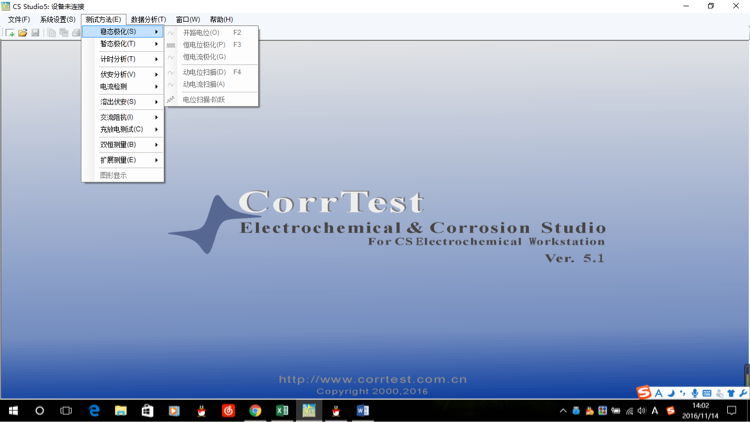Expand the 双恒测量(B) submenu
Screen dimensions: 750x422
[123, 144]
